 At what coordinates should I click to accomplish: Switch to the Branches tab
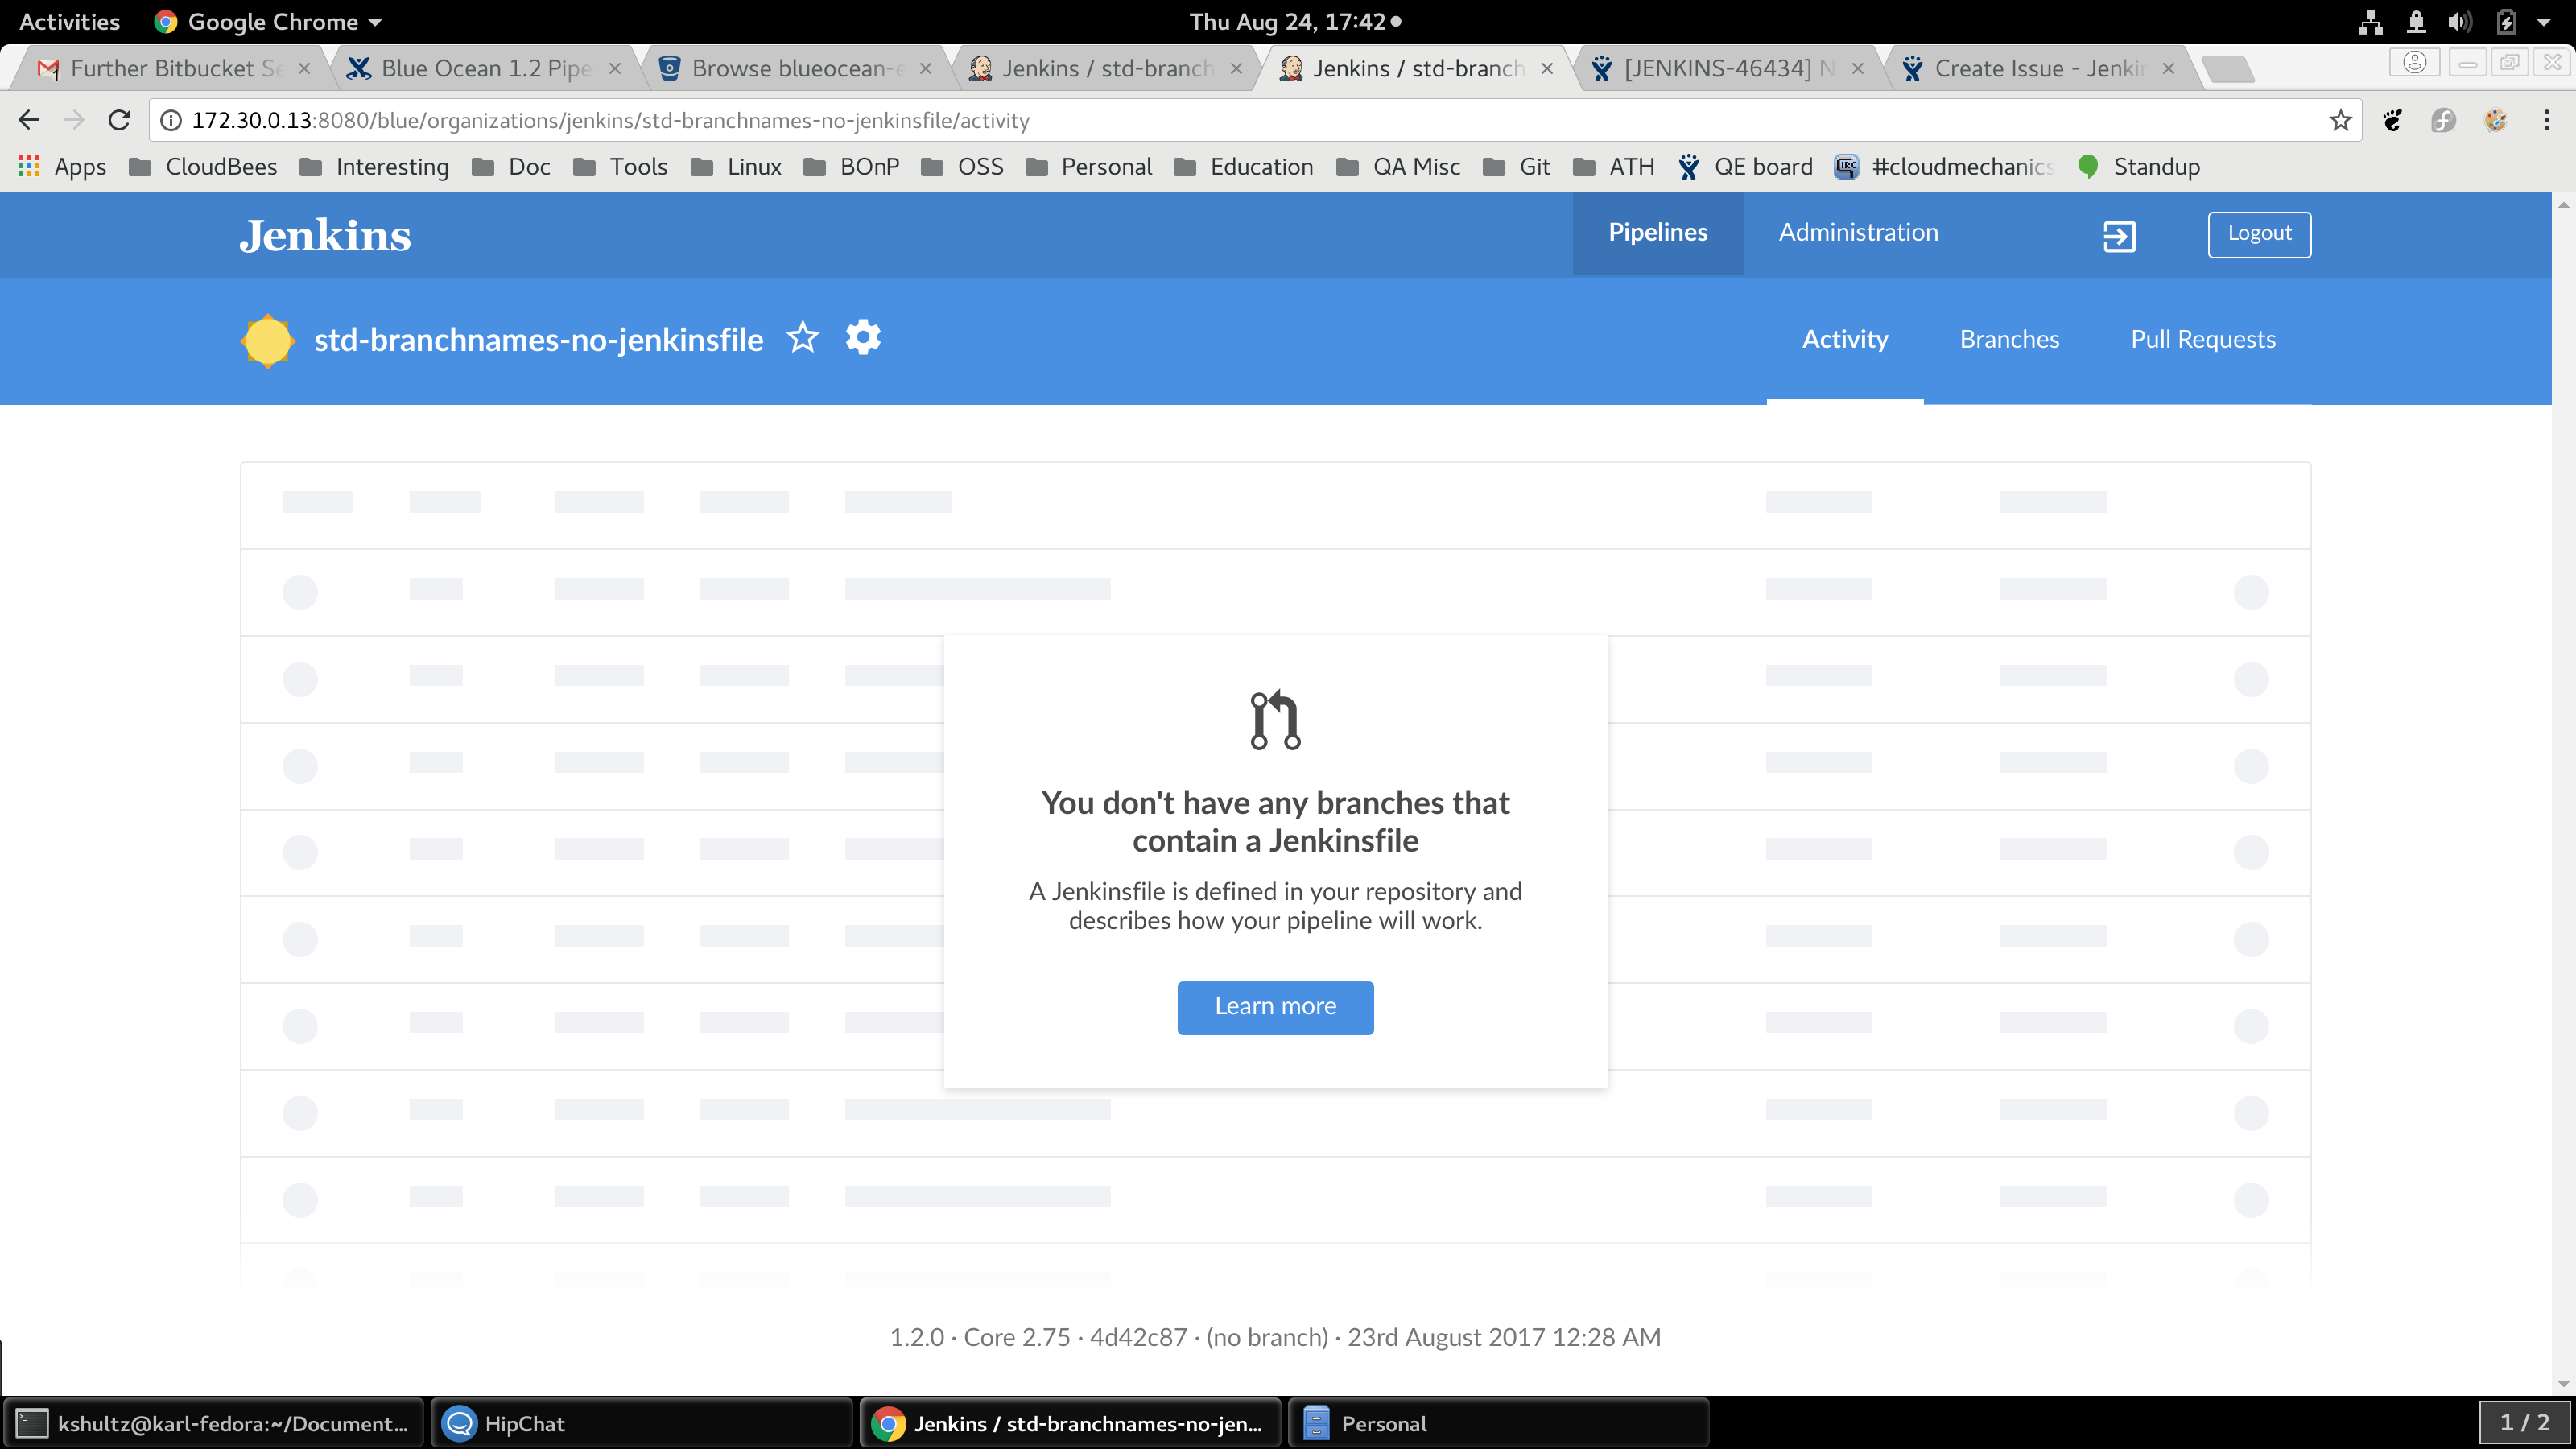[2009, 340]
